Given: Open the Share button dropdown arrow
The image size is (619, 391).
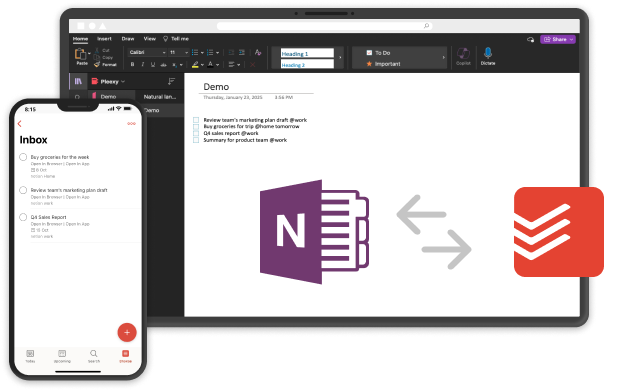Looking at the screenshot, I should click(x=571, y=39).
